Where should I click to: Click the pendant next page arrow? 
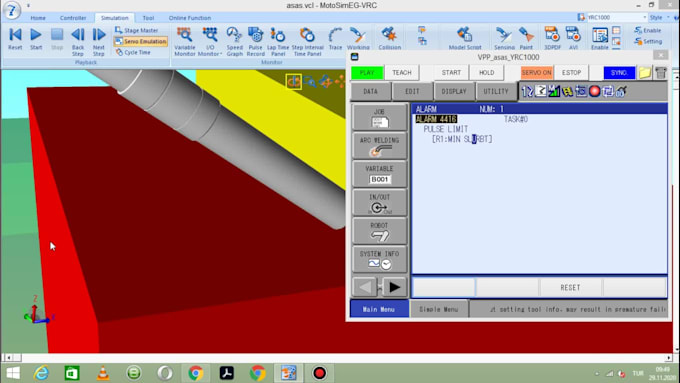pos(394,287)
